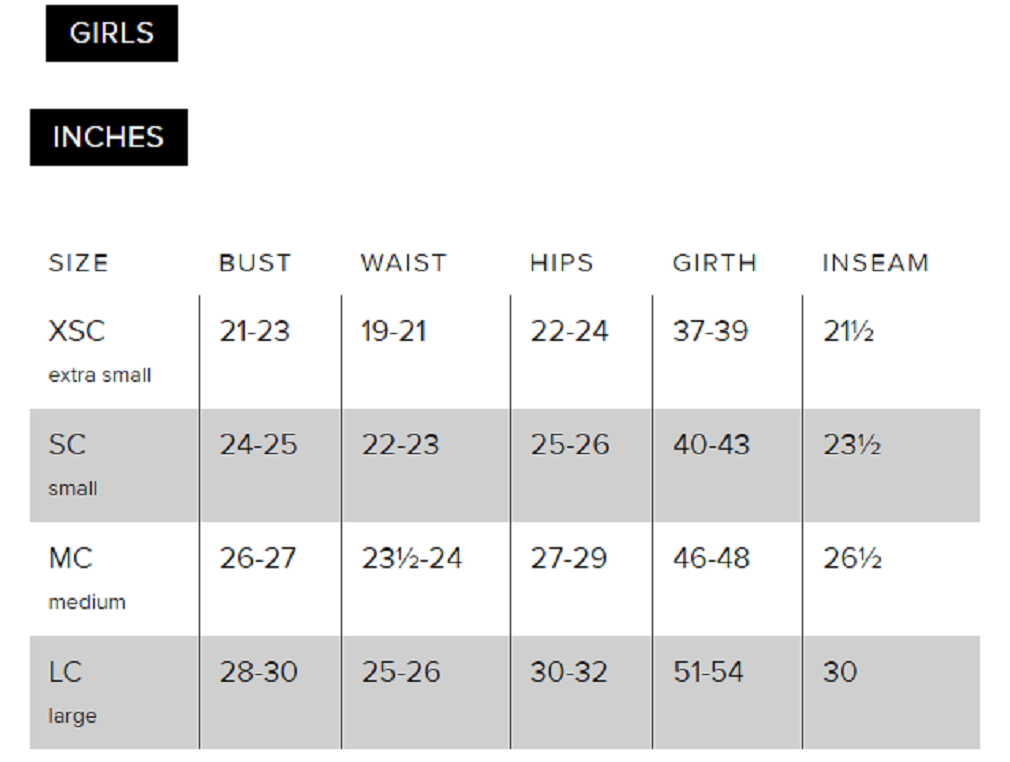Select the LC large size label
The width and height of the screenshot is (1010, 762).
click(x=66, y=672)
